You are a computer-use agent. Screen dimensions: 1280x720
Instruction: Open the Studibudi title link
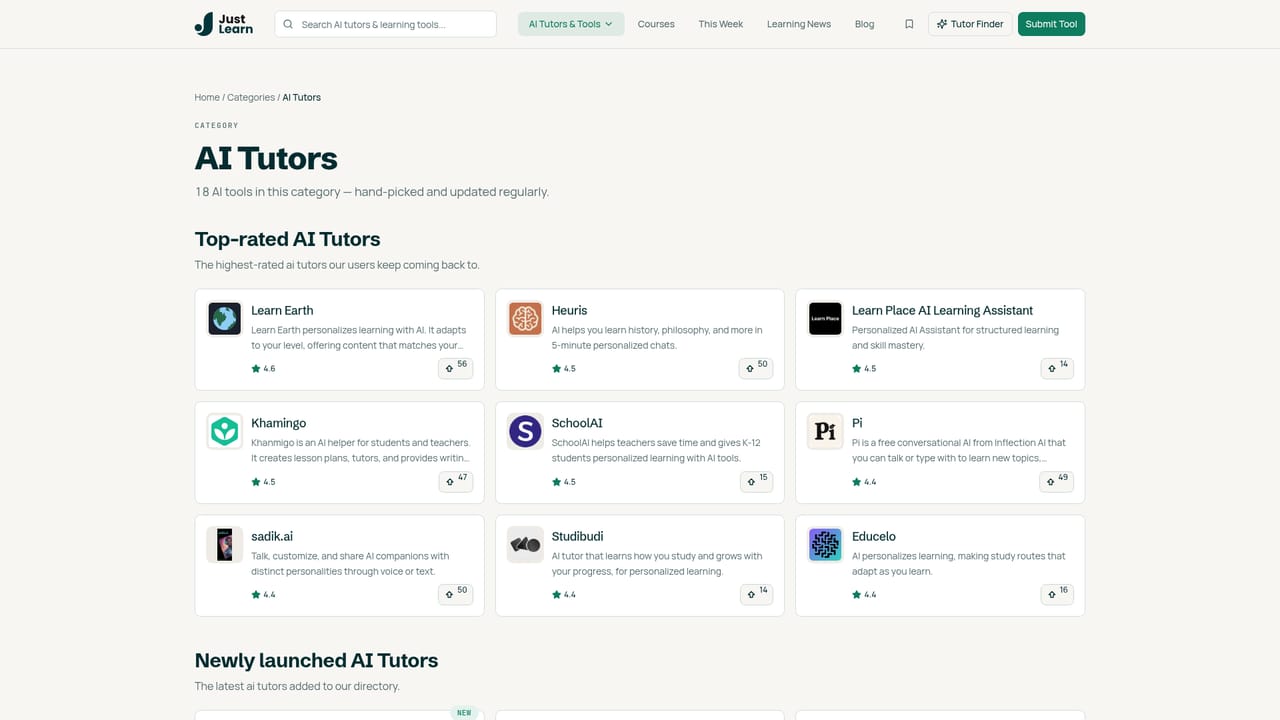[578, 536]
